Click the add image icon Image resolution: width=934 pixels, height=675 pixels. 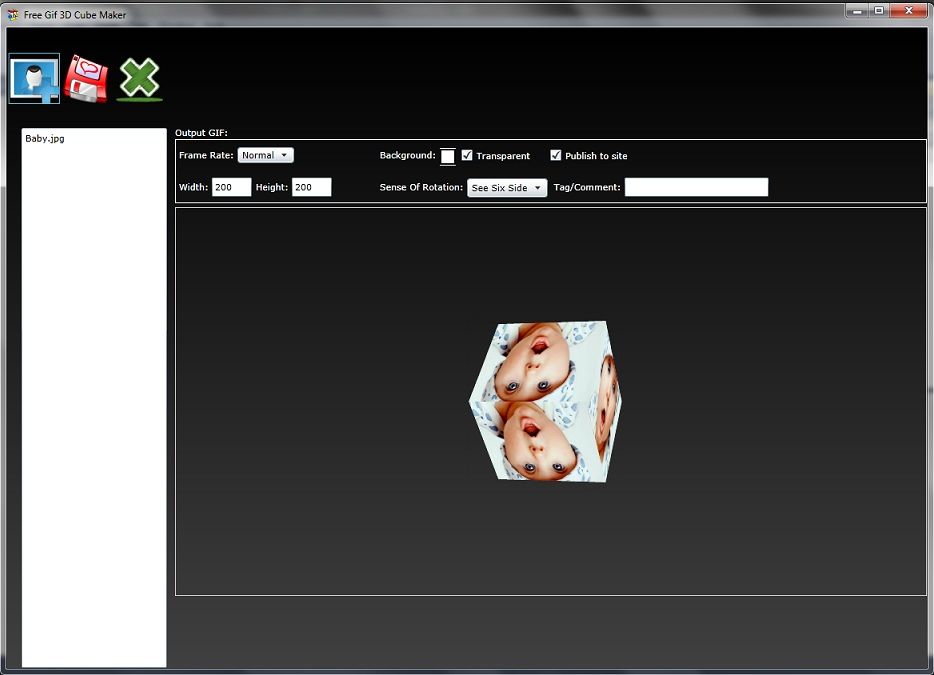34,79
